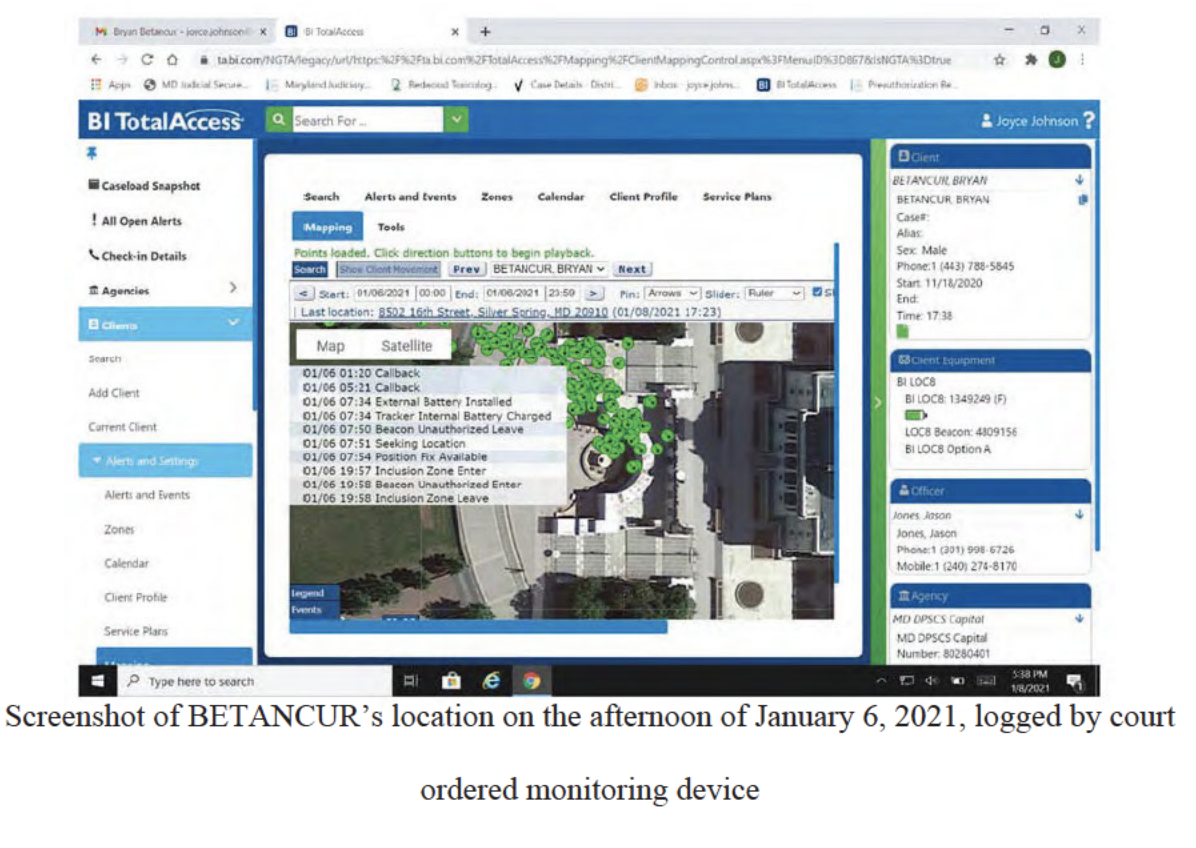Click the green battery icon under BI LOC8
Viewport: 1196px width, 848px height.
tap(915, 416)
